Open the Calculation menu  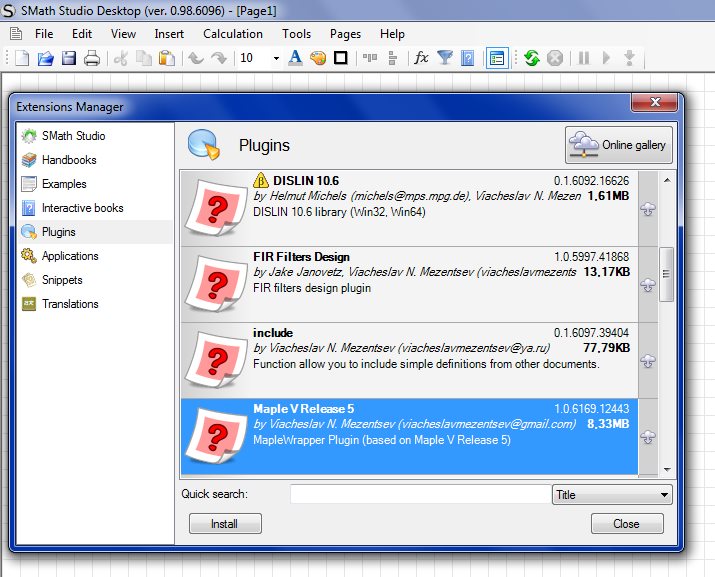click(232, 34)
